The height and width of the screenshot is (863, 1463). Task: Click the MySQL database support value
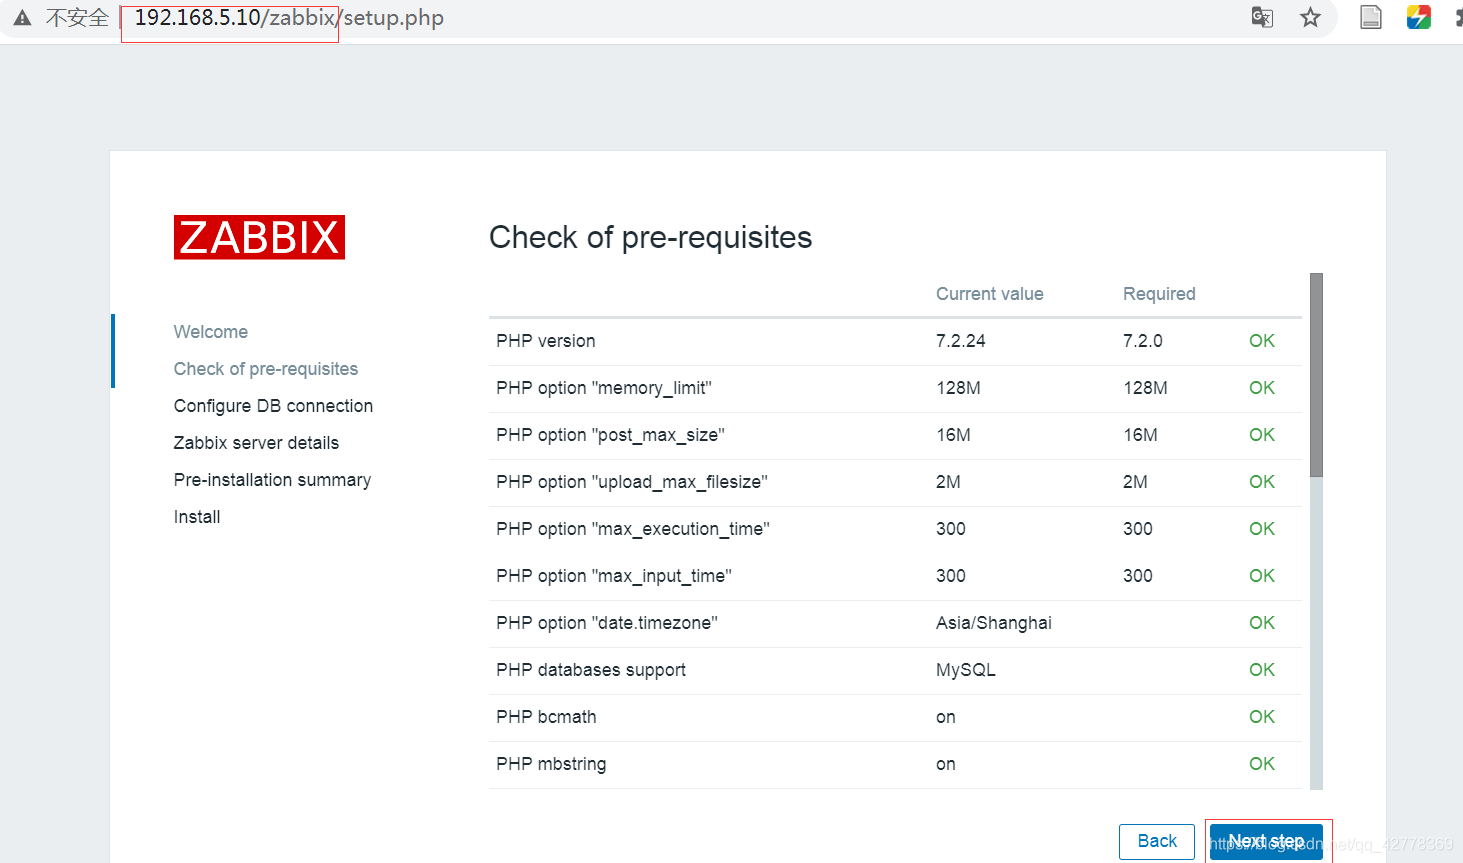coord(966,670)
